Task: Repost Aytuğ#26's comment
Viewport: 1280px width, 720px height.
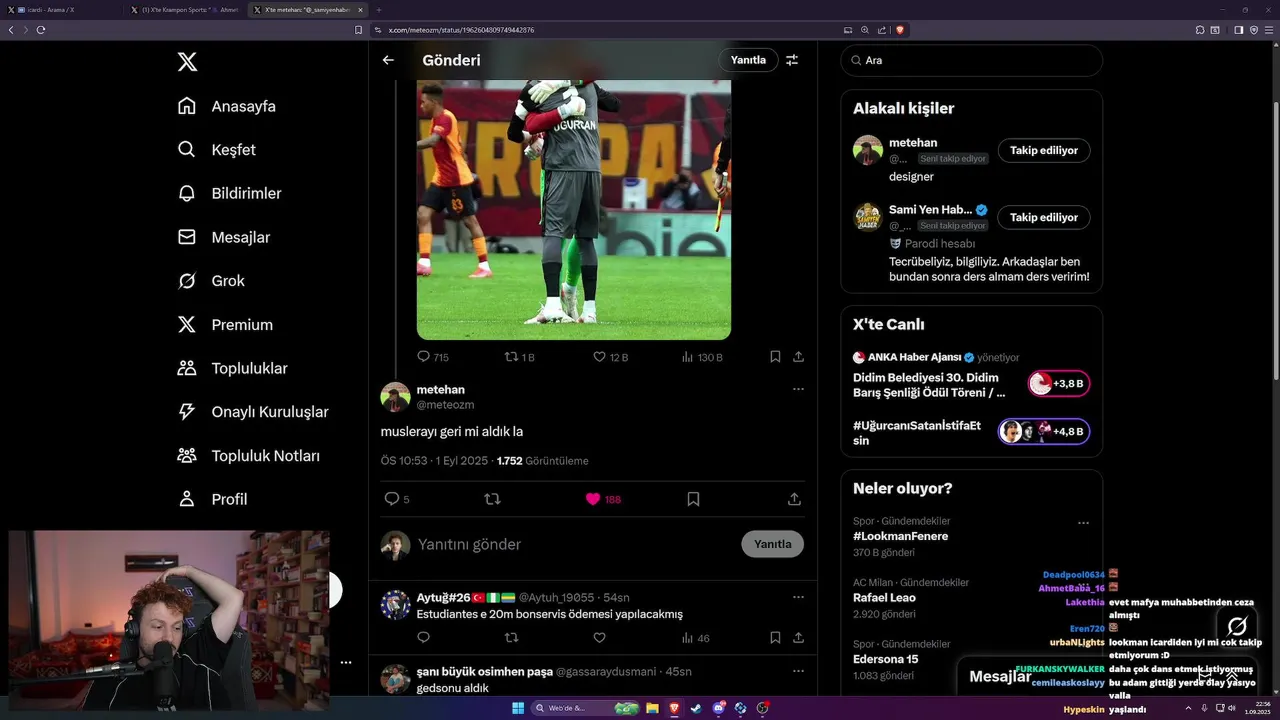Action: (511, 638)
